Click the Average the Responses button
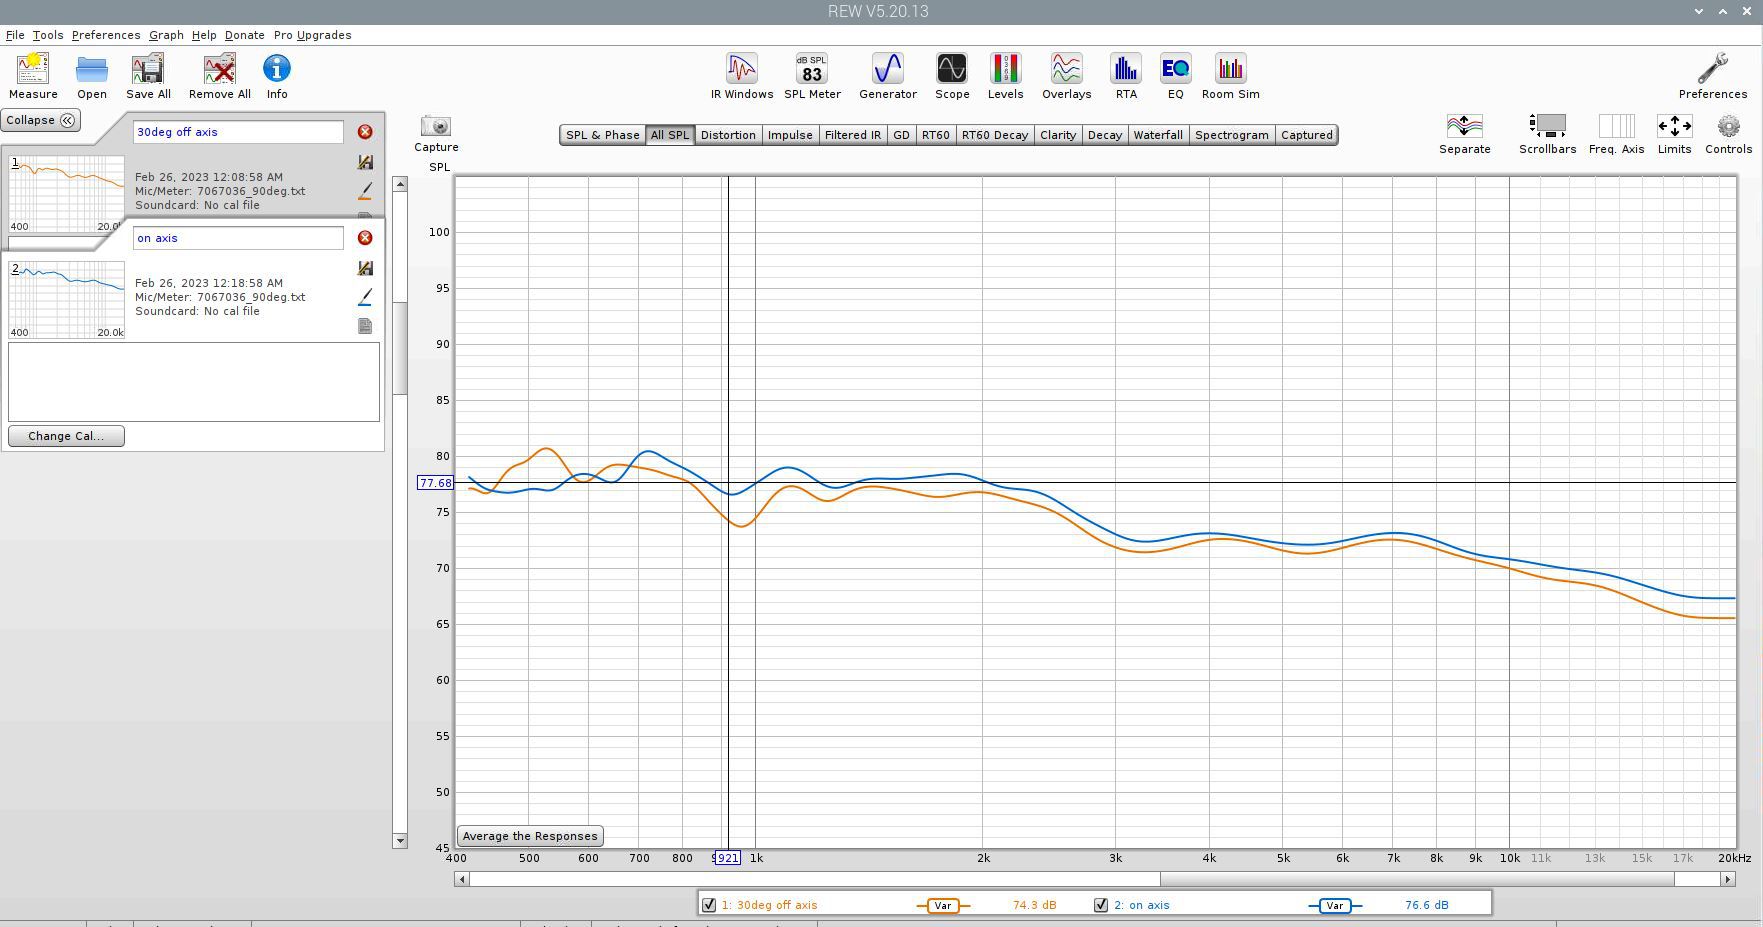Viewport: 1763px width, 927px height. (530, 836)
